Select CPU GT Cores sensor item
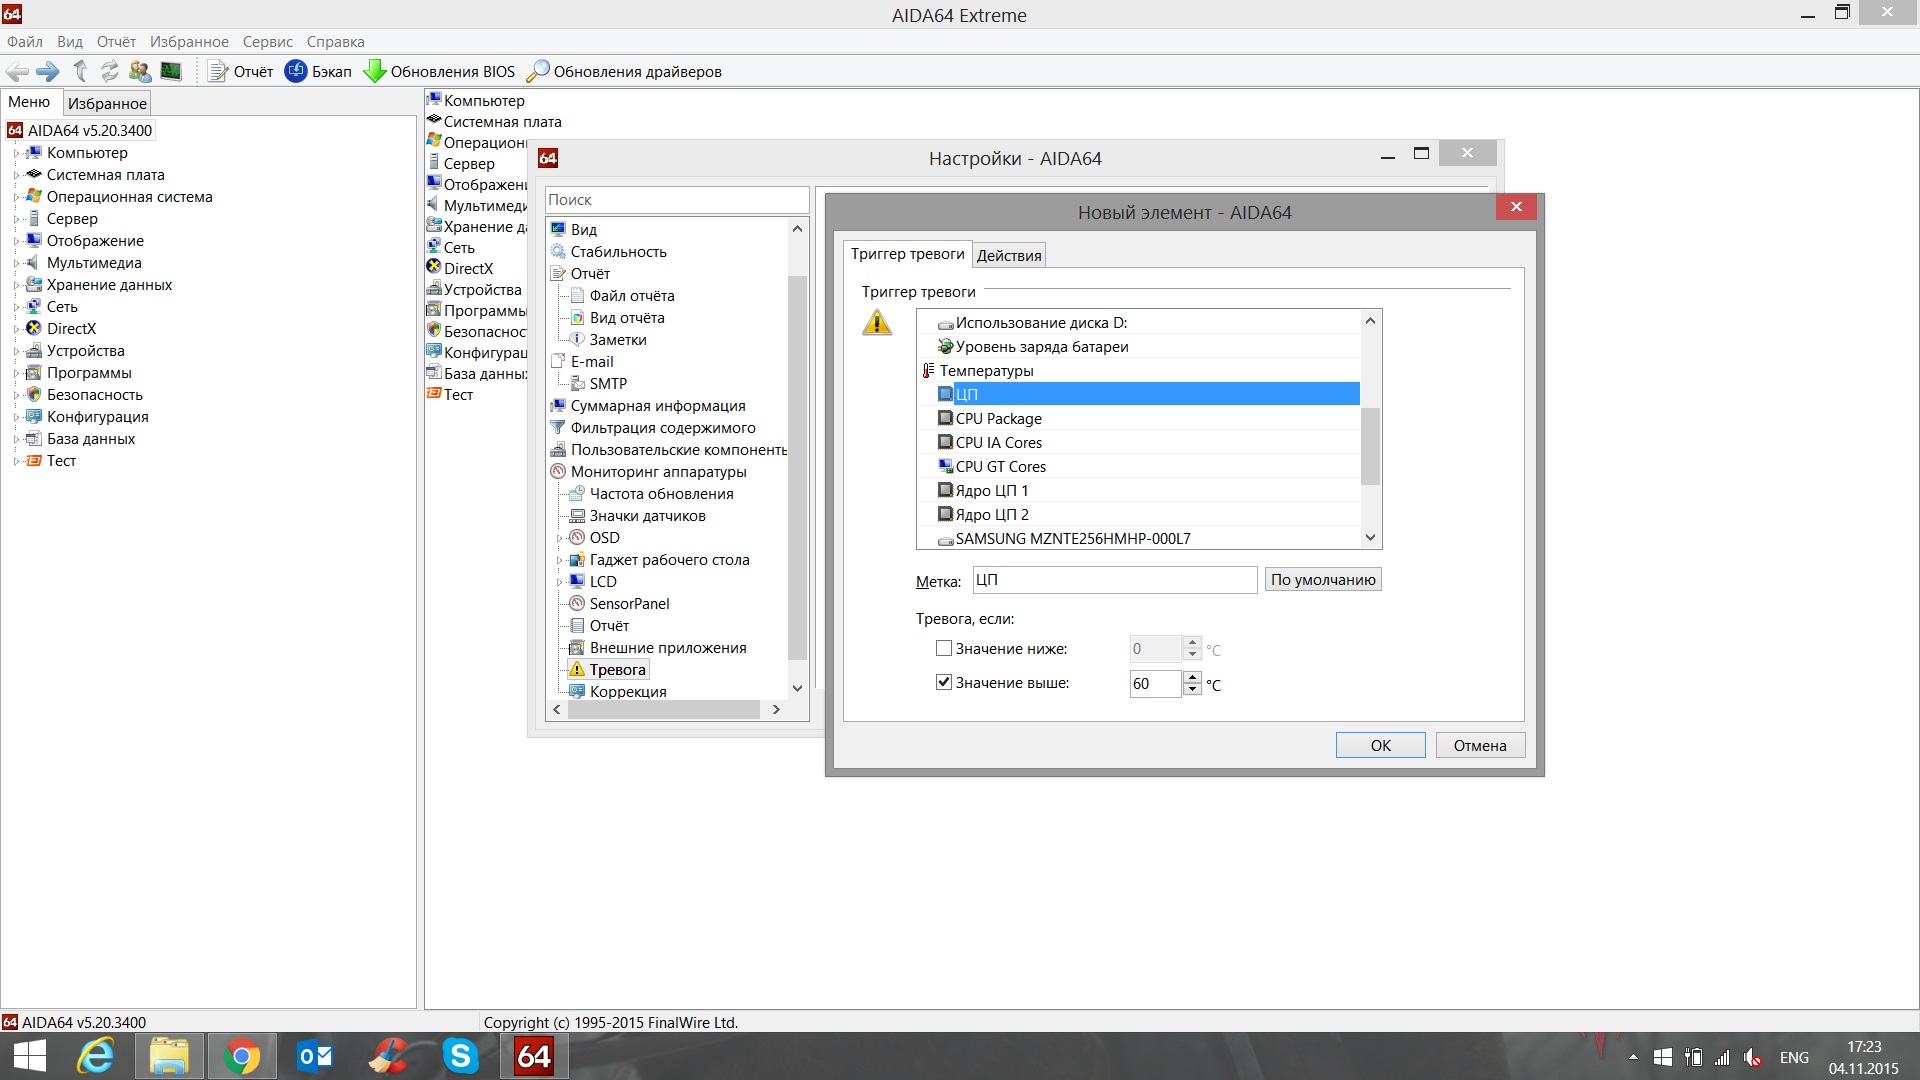This screenshot has height=1080, width=1920. pos(1000,467)
